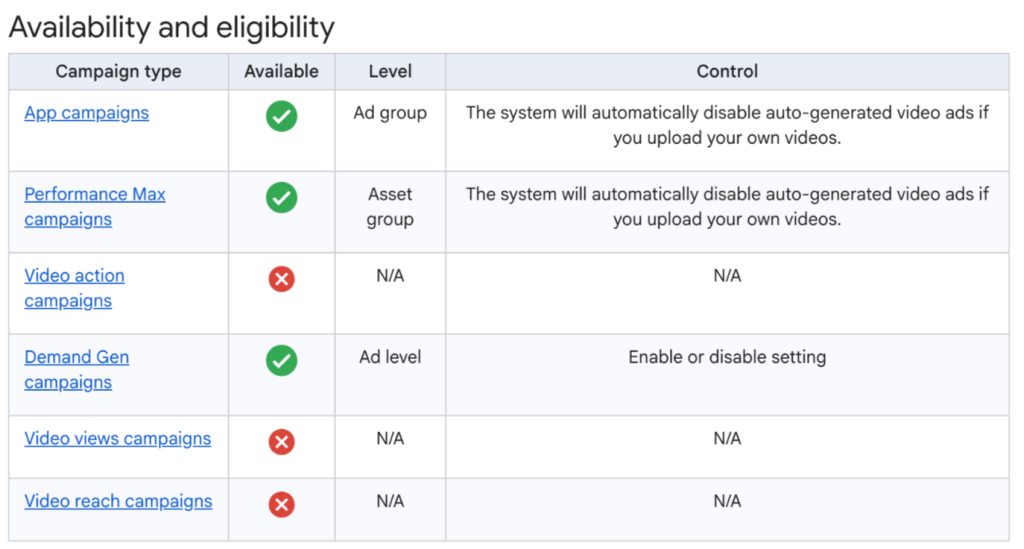Screen dimensions: 1024x549
Task: Go to the Video reach campaigns link
Action: click(118, 502)
